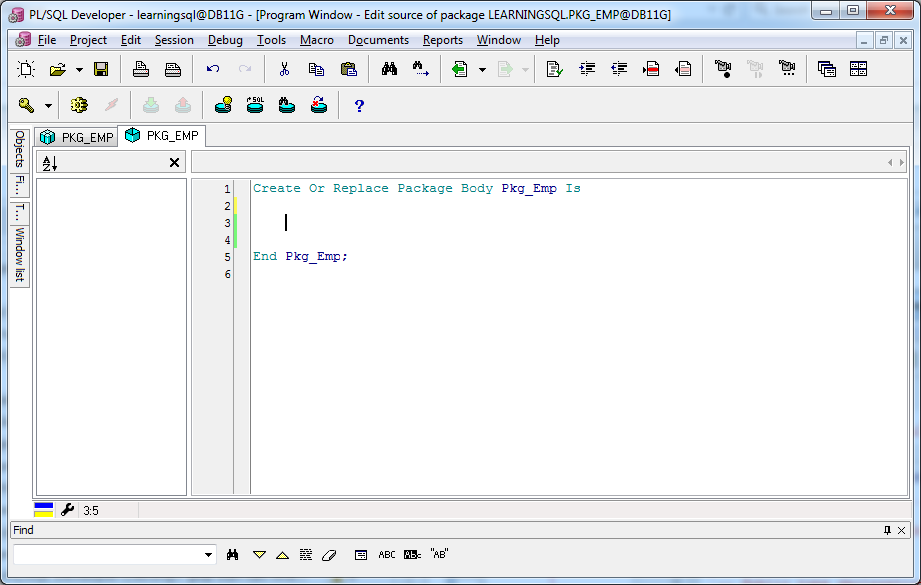This screenshot has height=585, width=921.
Task: Select the PKG_EMP package body tab
Action: 162,136
